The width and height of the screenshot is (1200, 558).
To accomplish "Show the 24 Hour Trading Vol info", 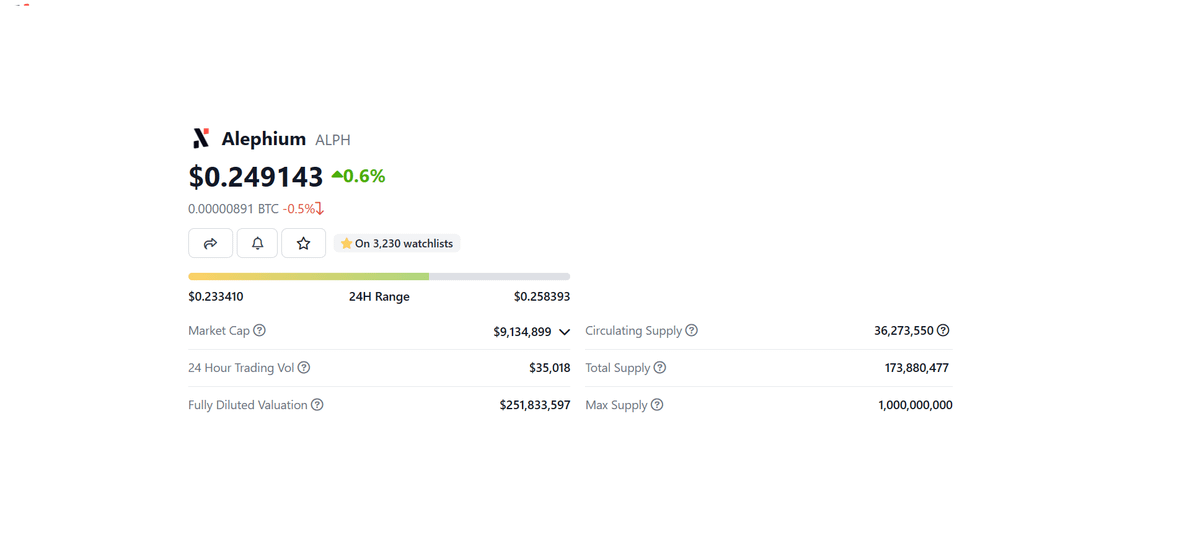I will pos(304,368).
